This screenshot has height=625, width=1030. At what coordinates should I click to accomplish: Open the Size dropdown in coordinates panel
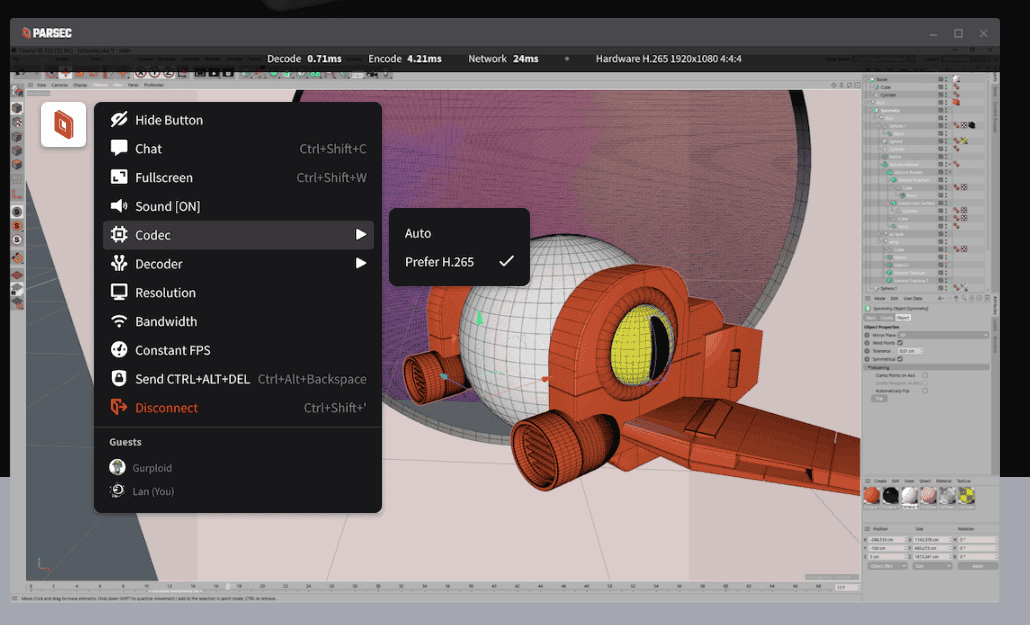(932, 566)
